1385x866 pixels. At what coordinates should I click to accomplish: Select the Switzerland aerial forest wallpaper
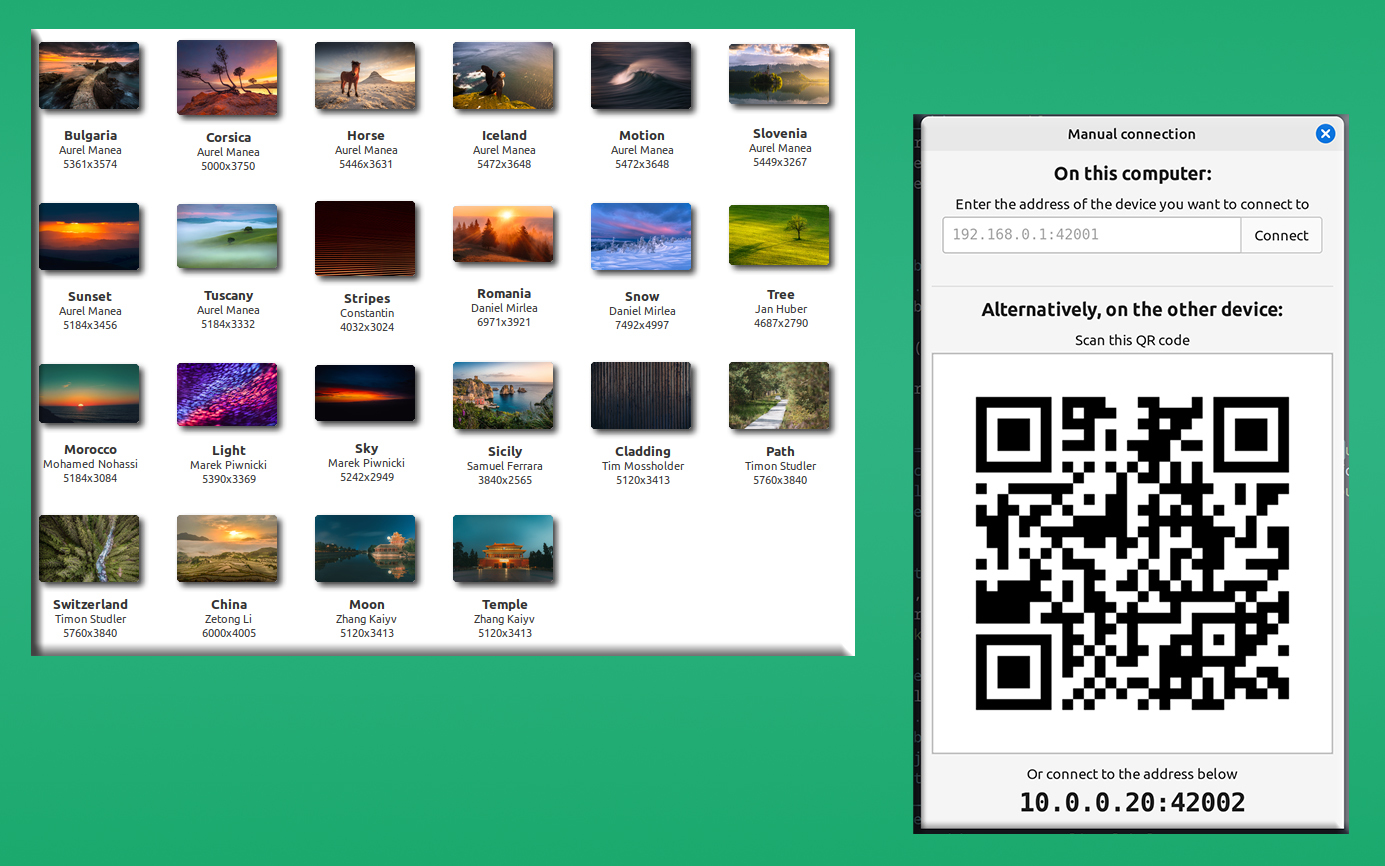click(x=89, y=549)
